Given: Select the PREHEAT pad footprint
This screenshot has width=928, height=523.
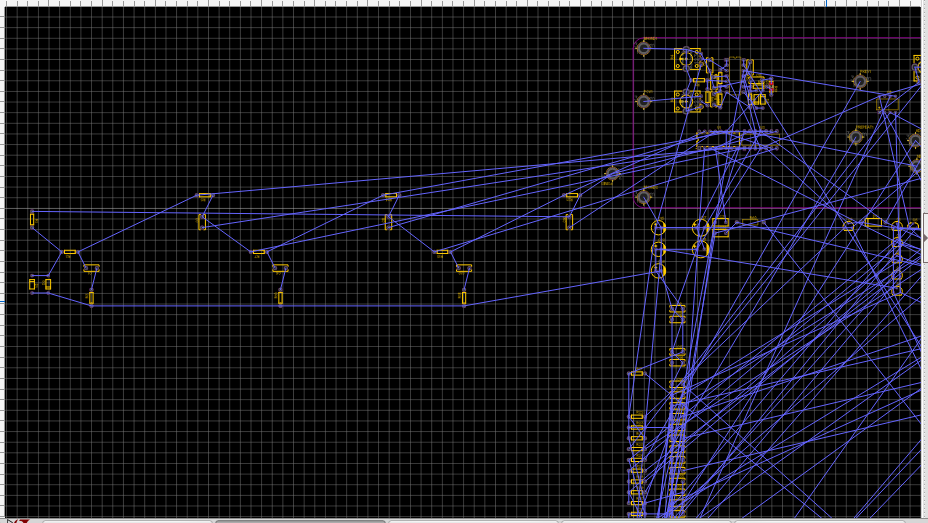Looking at the screenshot, I should [x=855, y=137].
